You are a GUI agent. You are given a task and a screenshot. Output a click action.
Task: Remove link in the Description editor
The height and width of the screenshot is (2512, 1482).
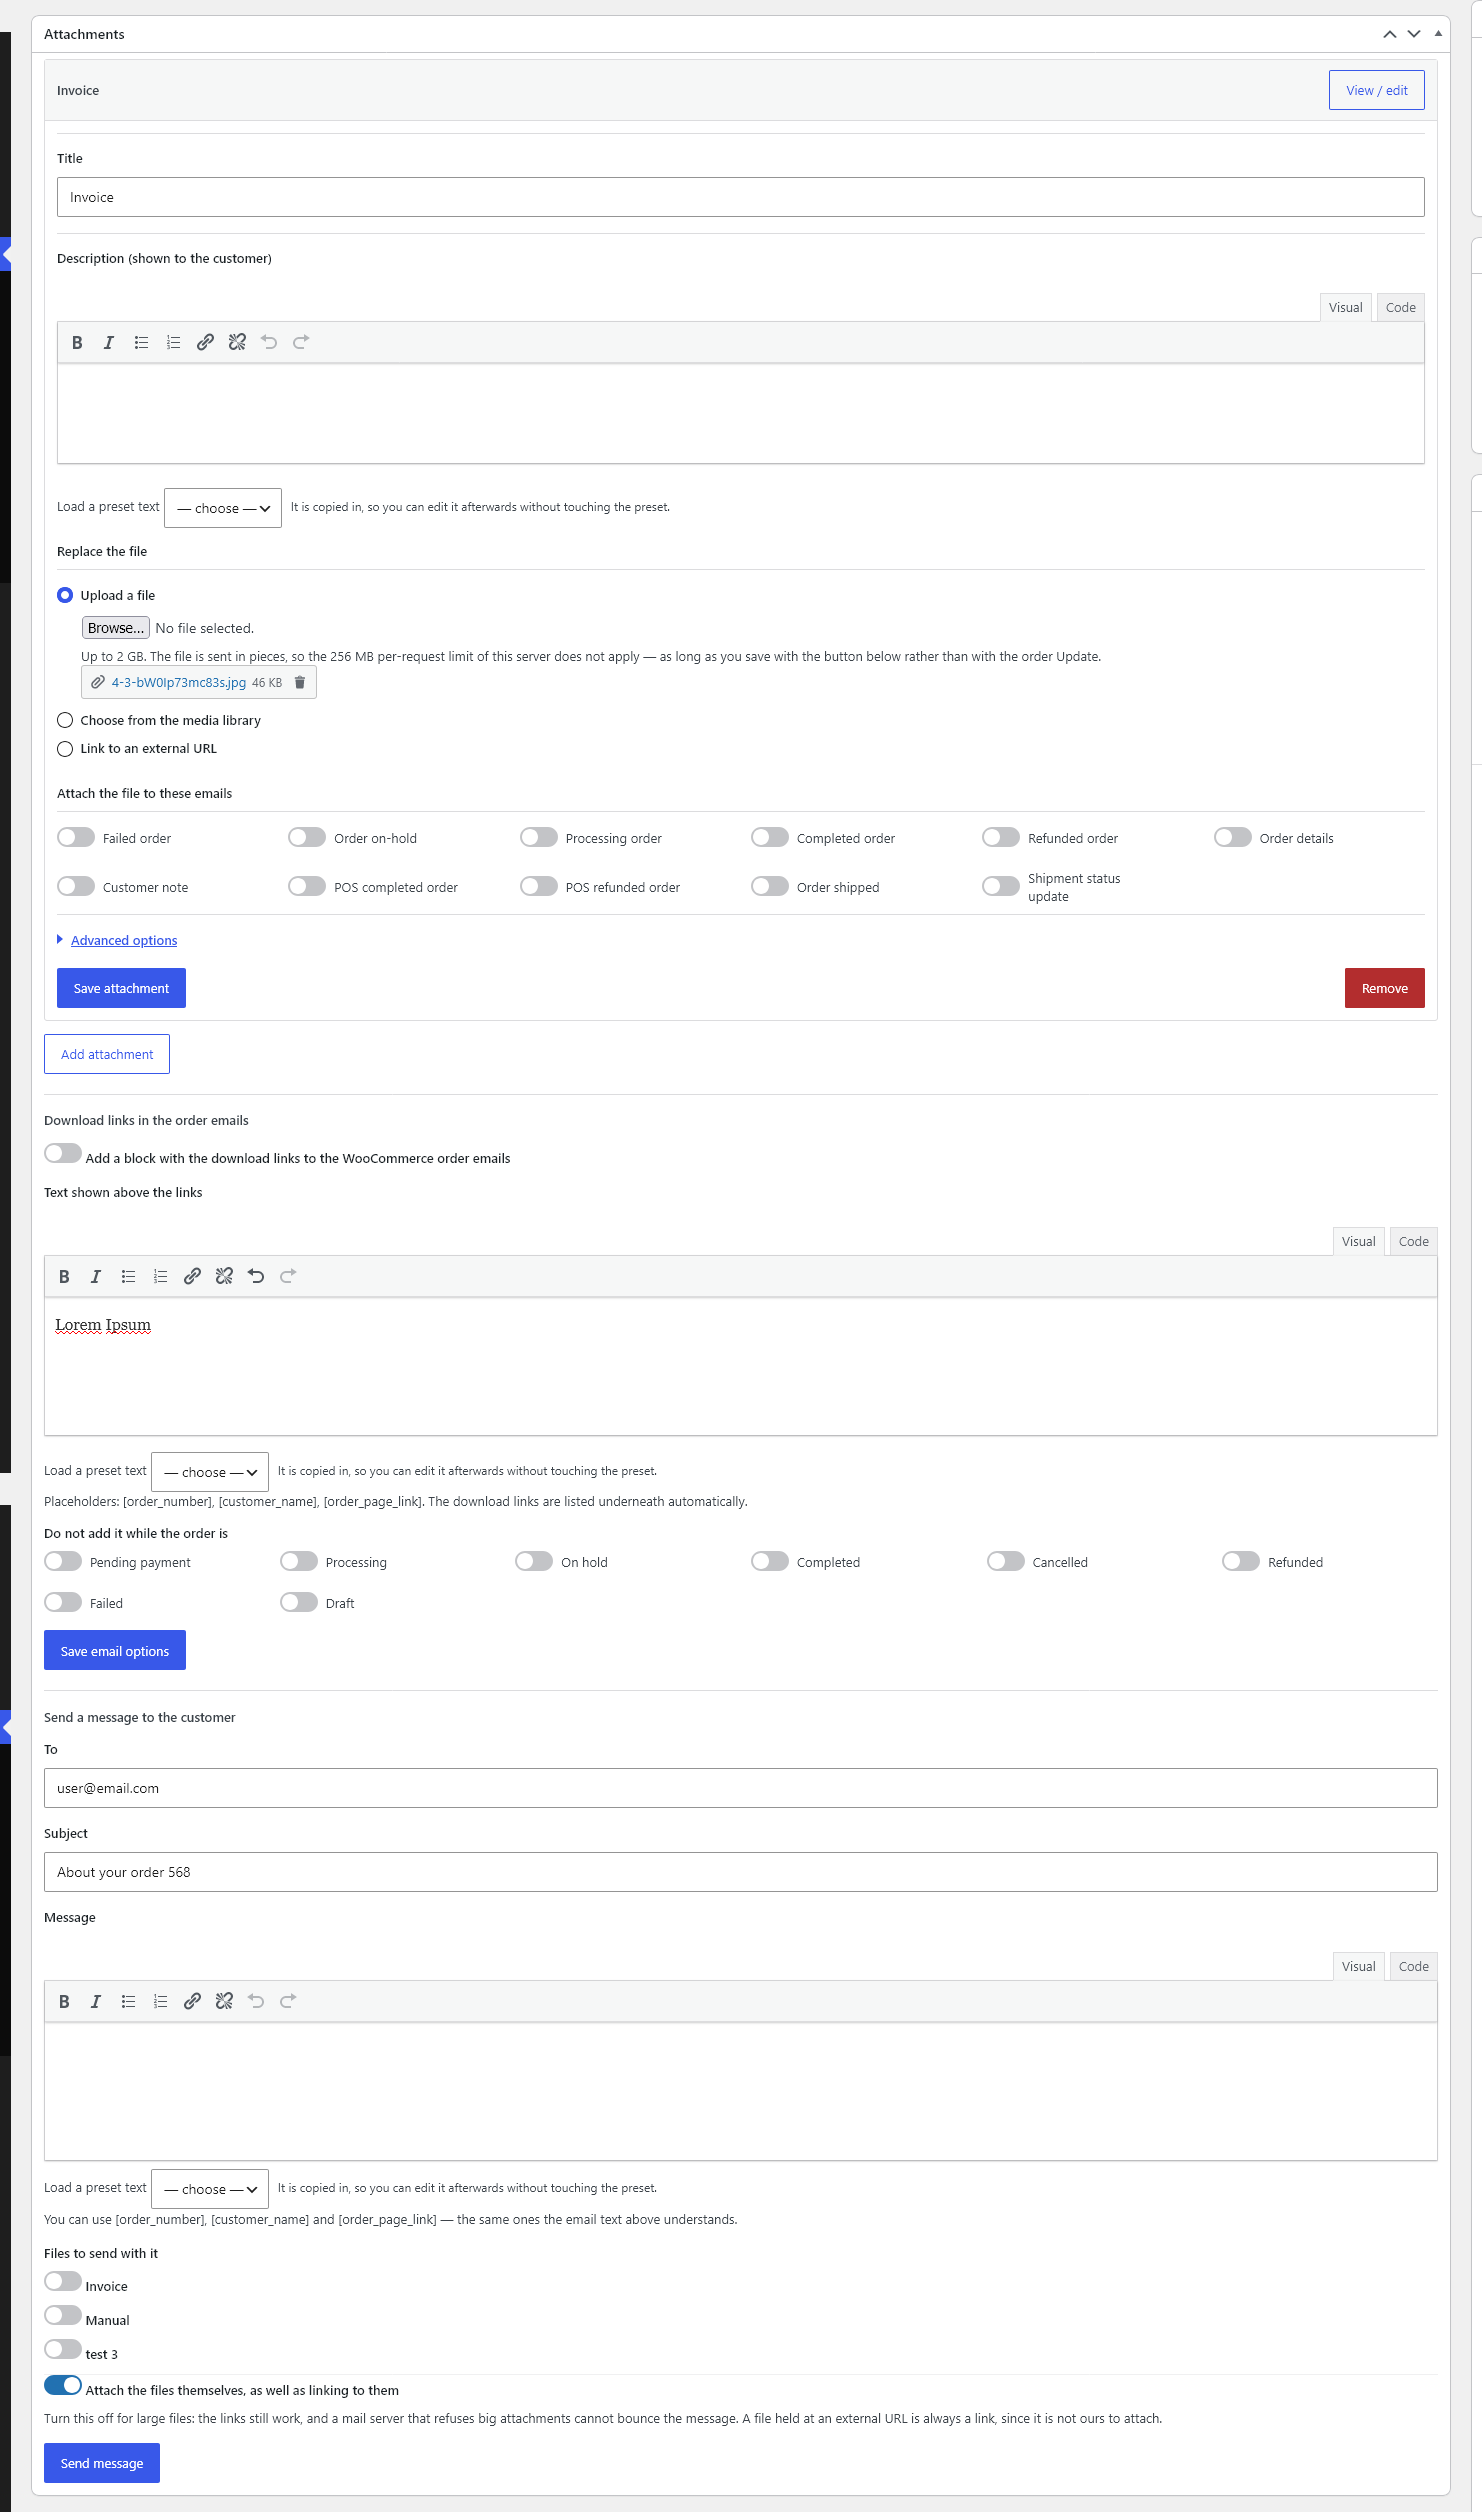(x=237, y=342)
